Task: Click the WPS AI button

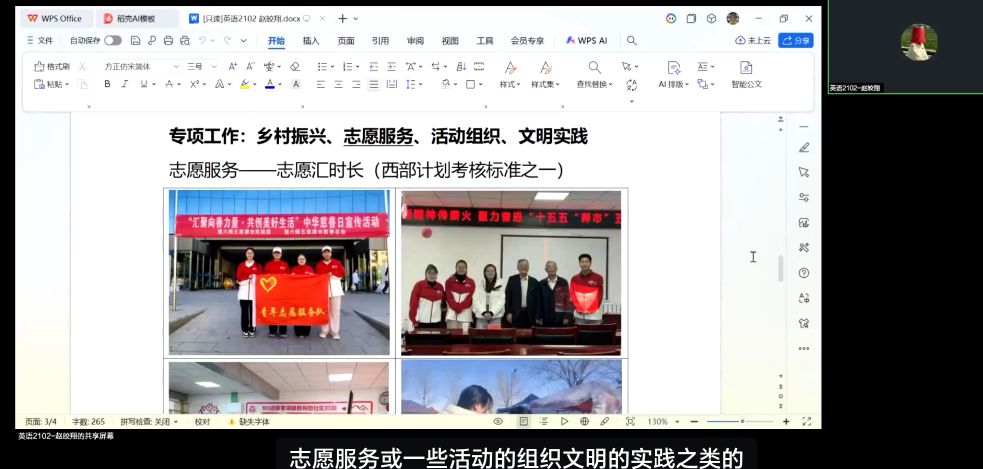Action: coord(587,40)
